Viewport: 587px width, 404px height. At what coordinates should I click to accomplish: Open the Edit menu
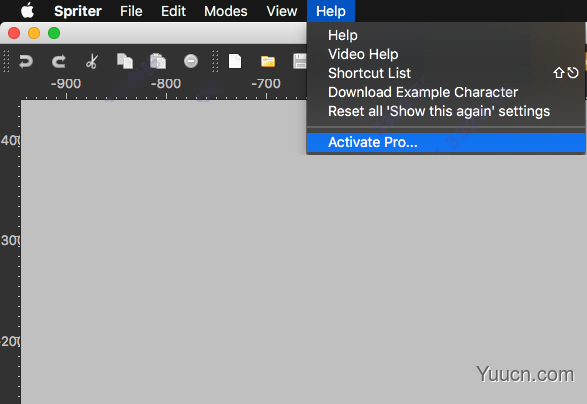(173, 11)
